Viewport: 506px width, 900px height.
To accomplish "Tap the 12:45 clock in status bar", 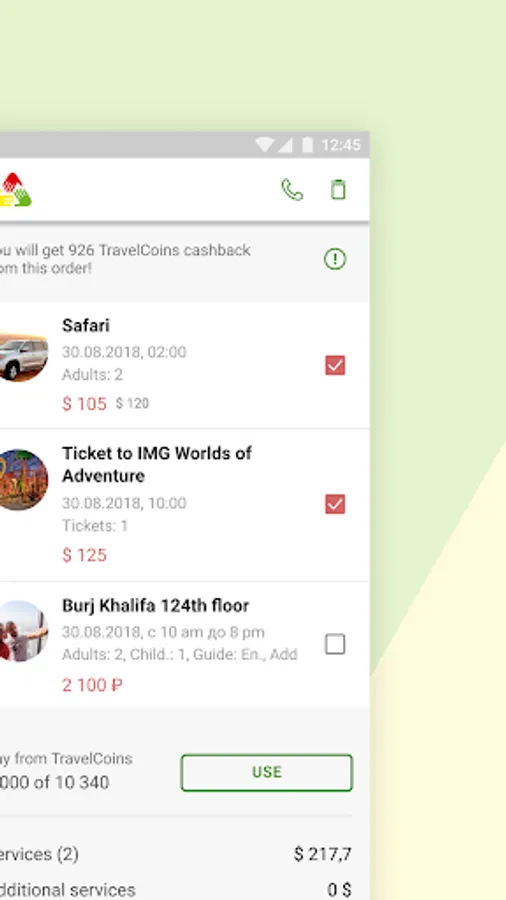I will click(x=341, y=145).
